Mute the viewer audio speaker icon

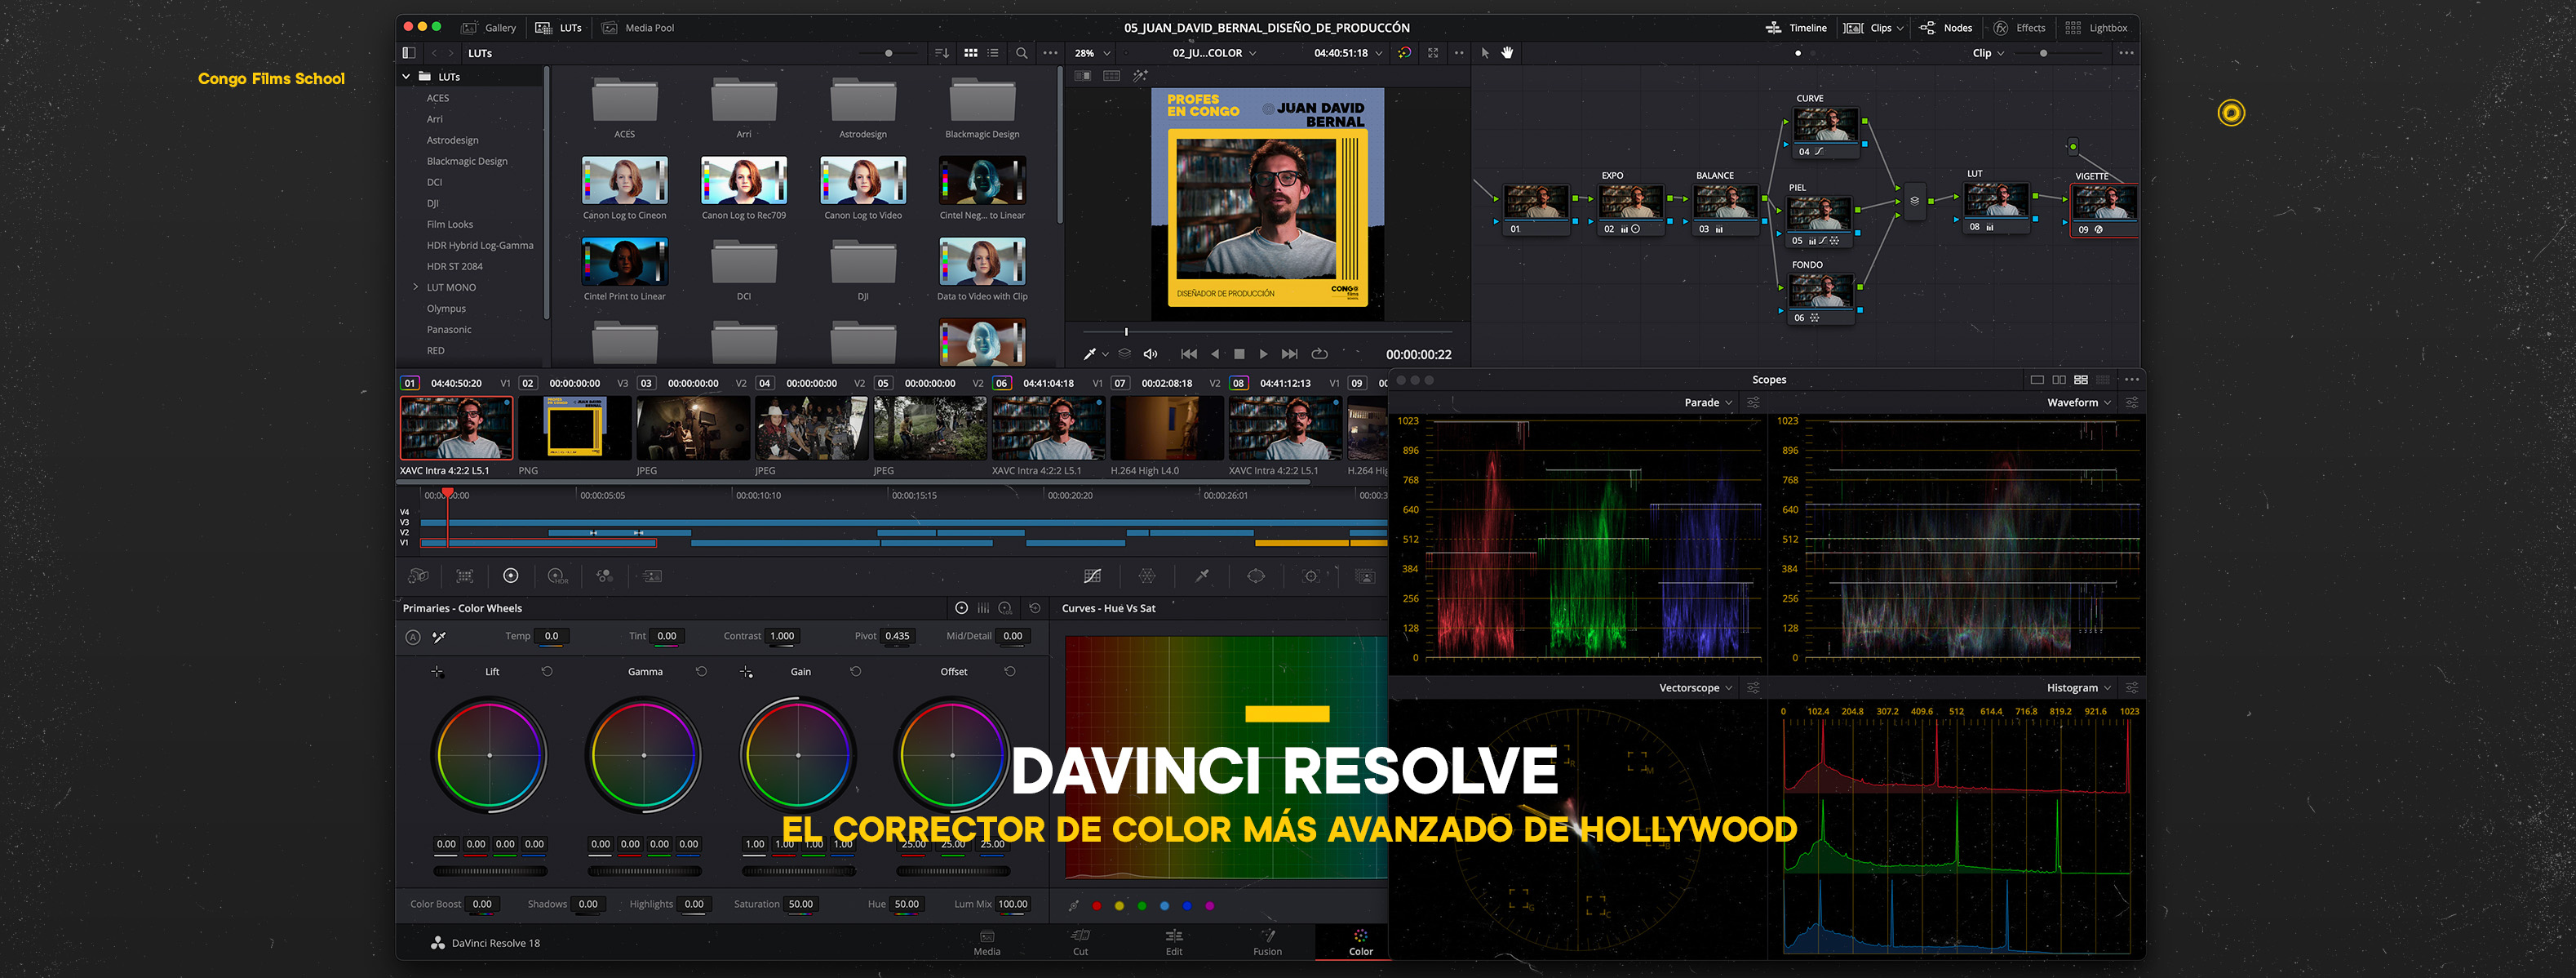click(x=1150, y=354)
